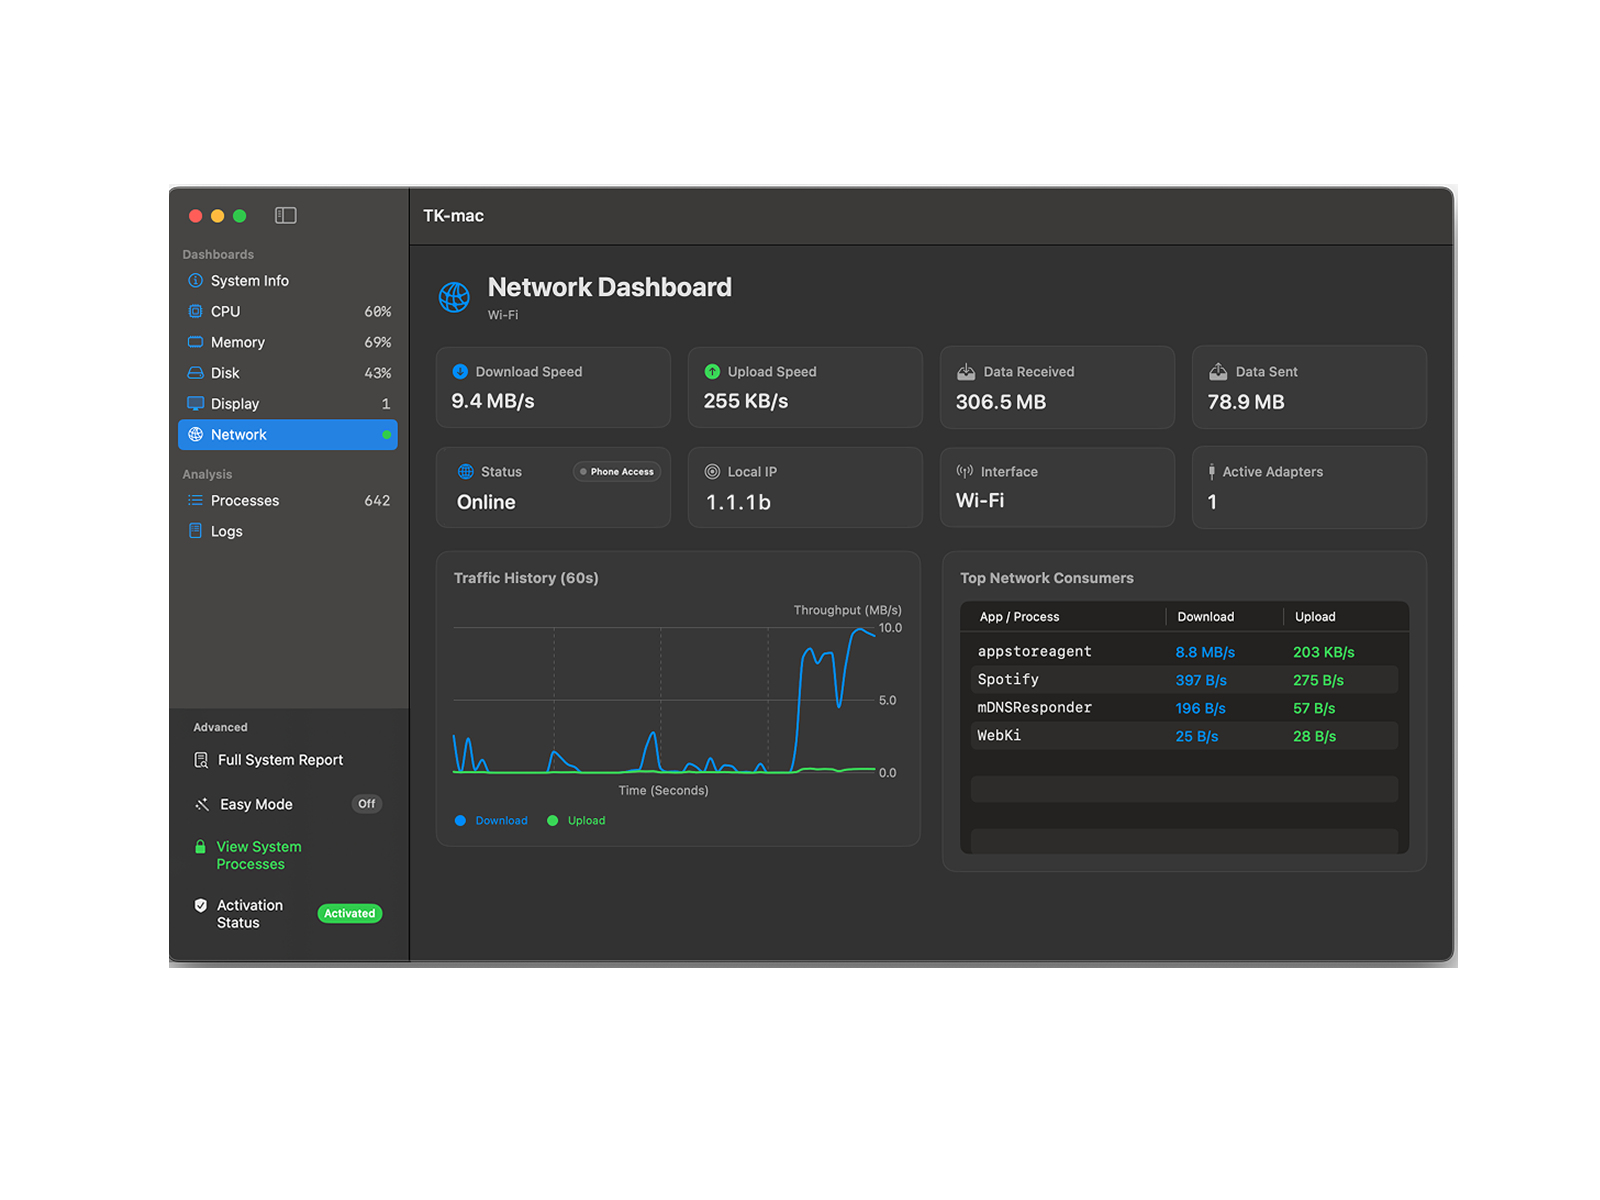Select the WebKi process row
This screenshot has width=1600, height=1200.
[1184, 736]
